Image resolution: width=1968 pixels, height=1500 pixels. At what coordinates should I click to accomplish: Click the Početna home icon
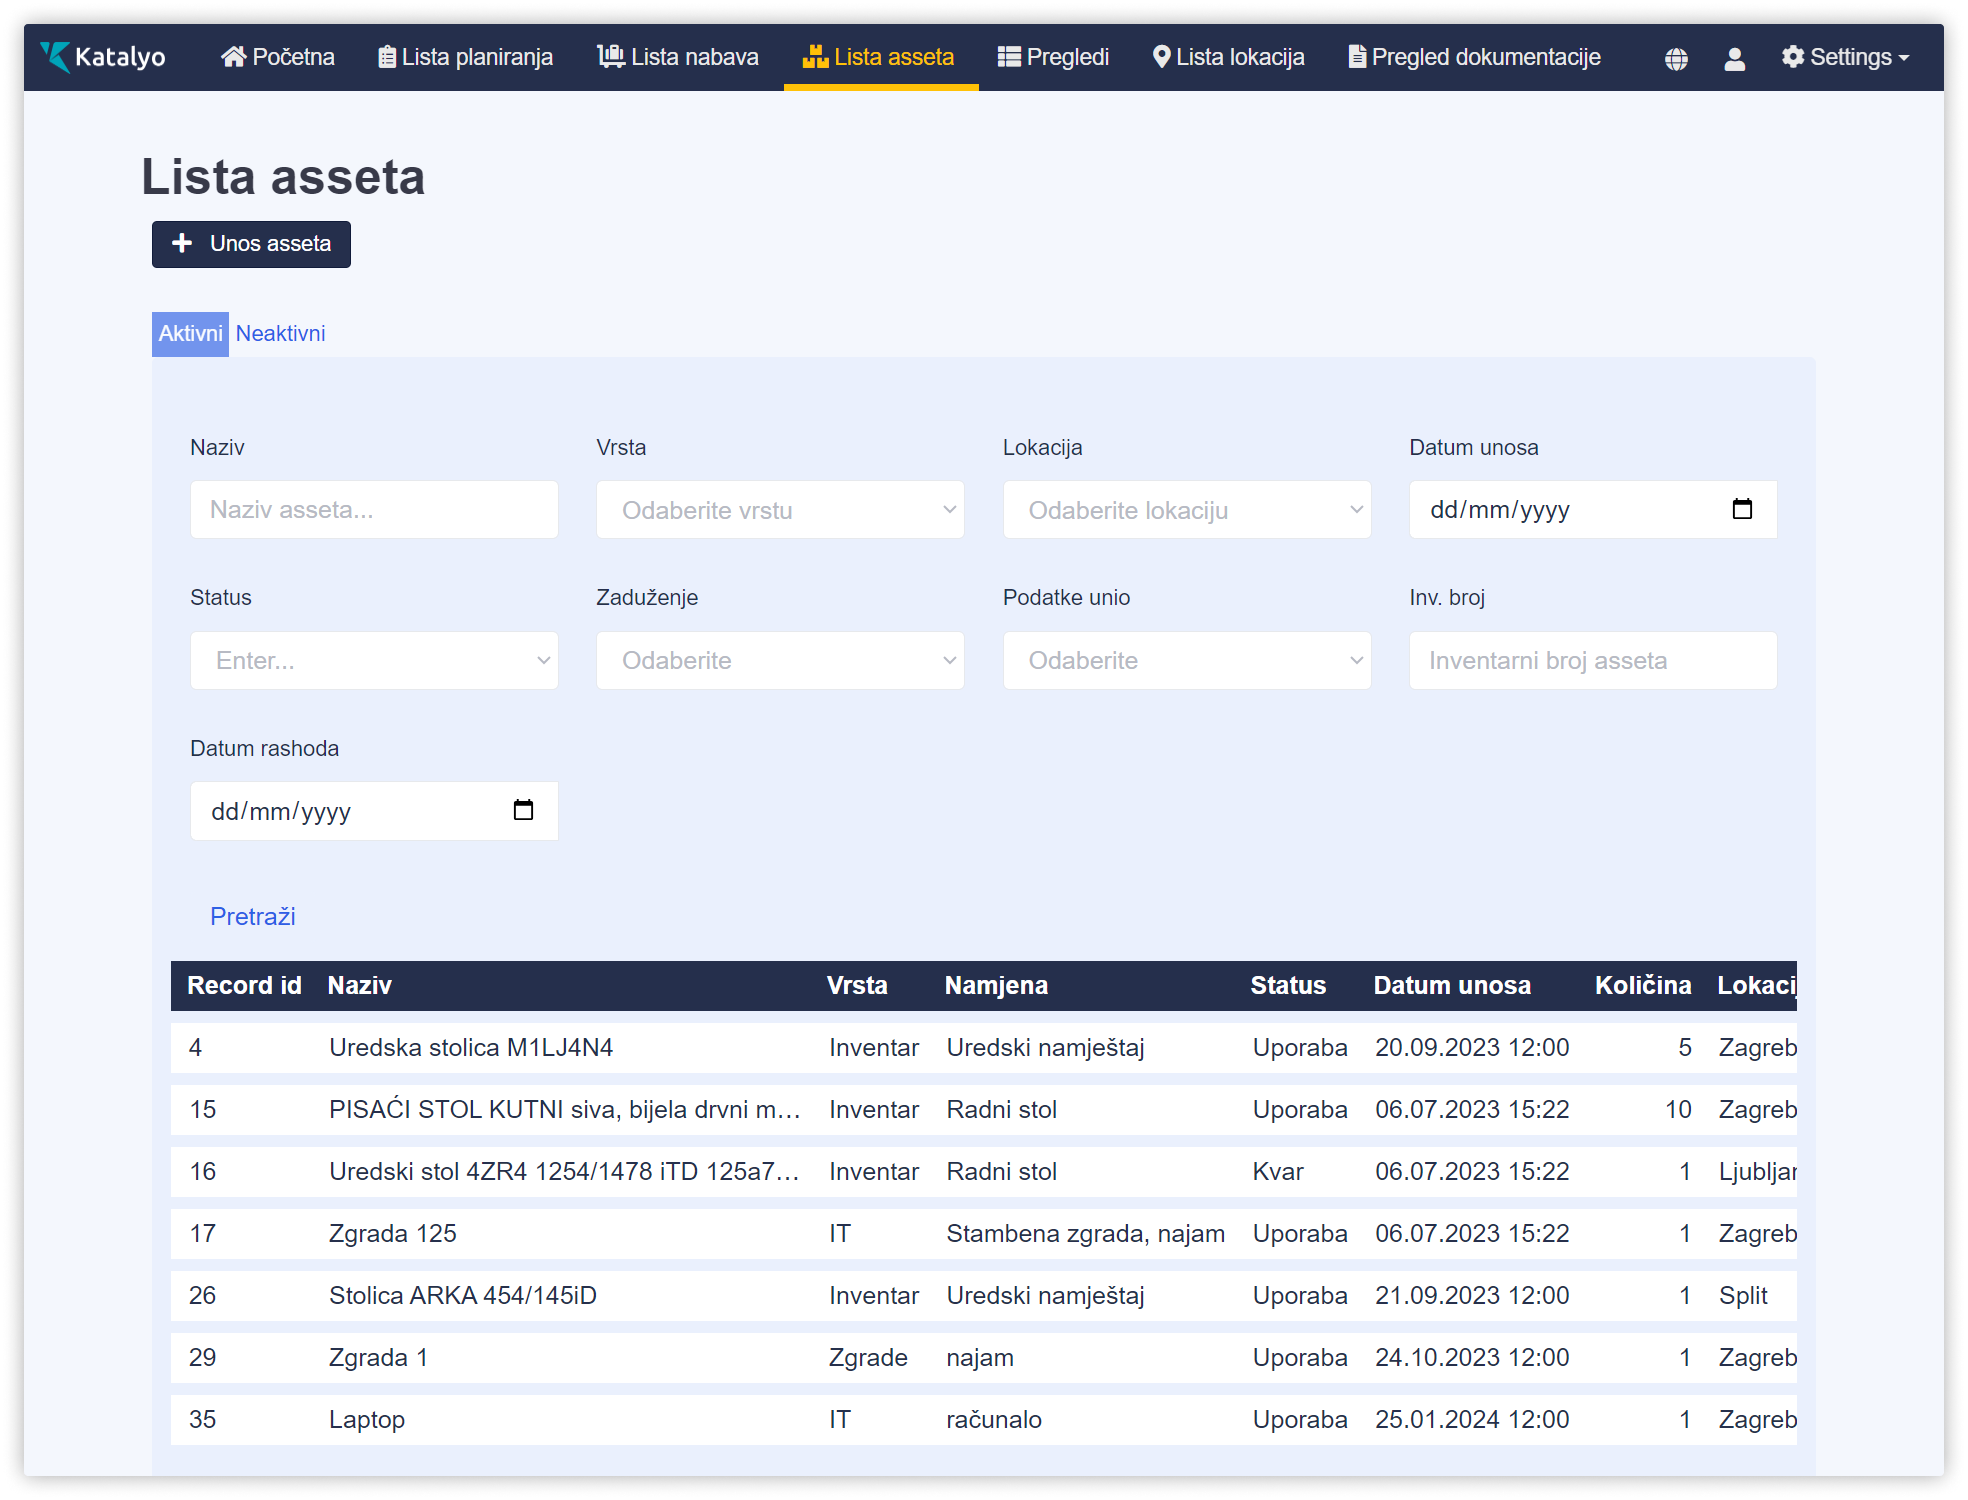coord(233,57)
